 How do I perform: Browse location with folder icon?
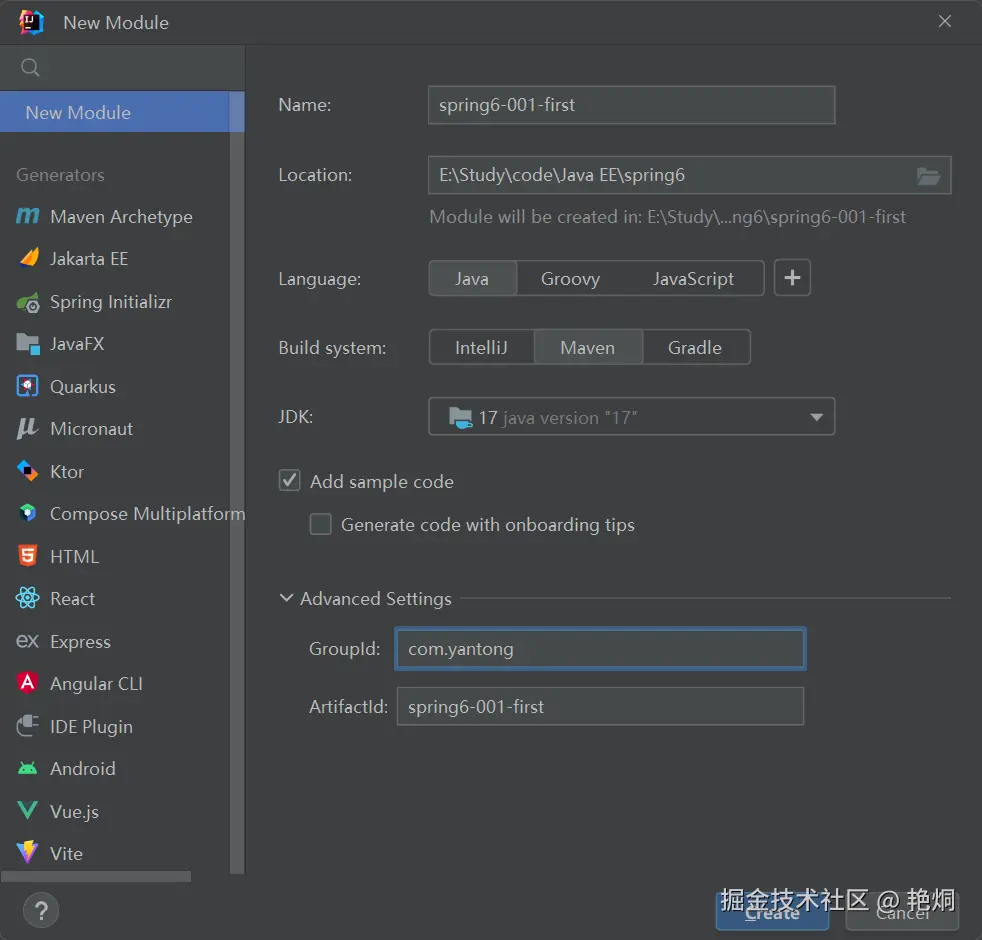(x=928, y=175)
